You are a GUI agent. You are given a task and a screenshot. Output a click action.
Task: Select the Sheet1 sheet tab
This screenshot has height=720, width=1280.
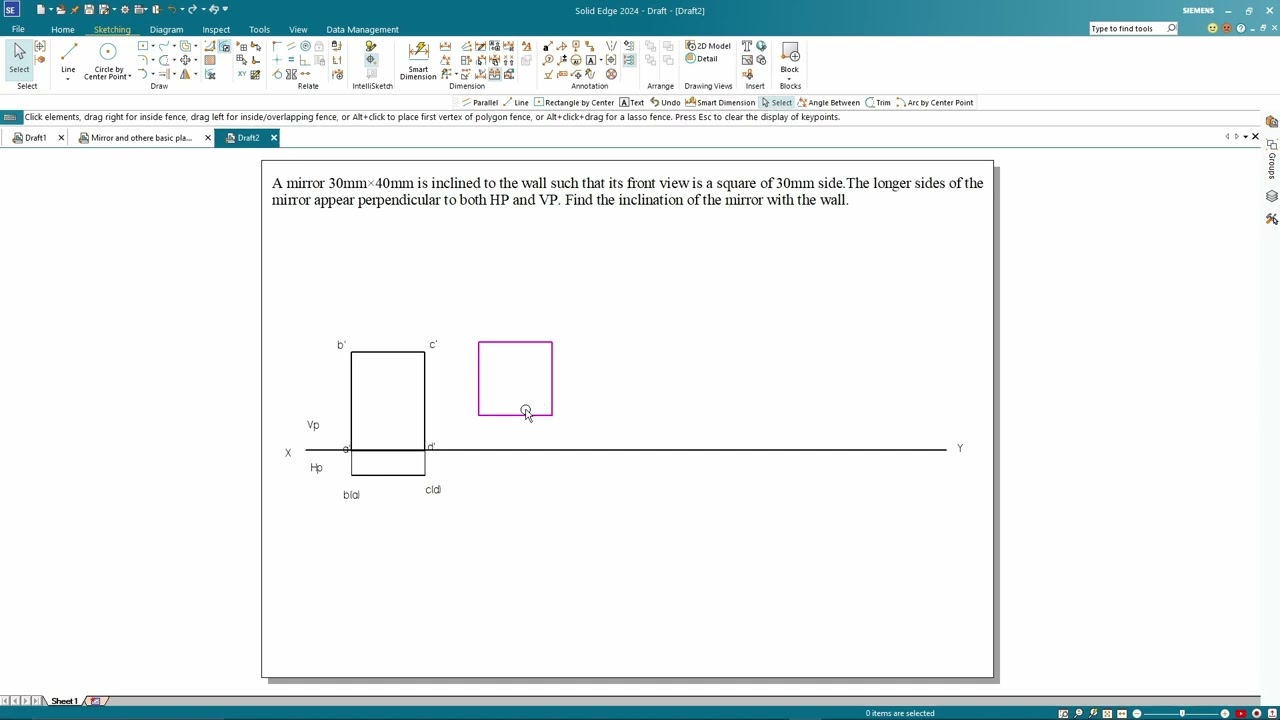[x=64, y=701]
